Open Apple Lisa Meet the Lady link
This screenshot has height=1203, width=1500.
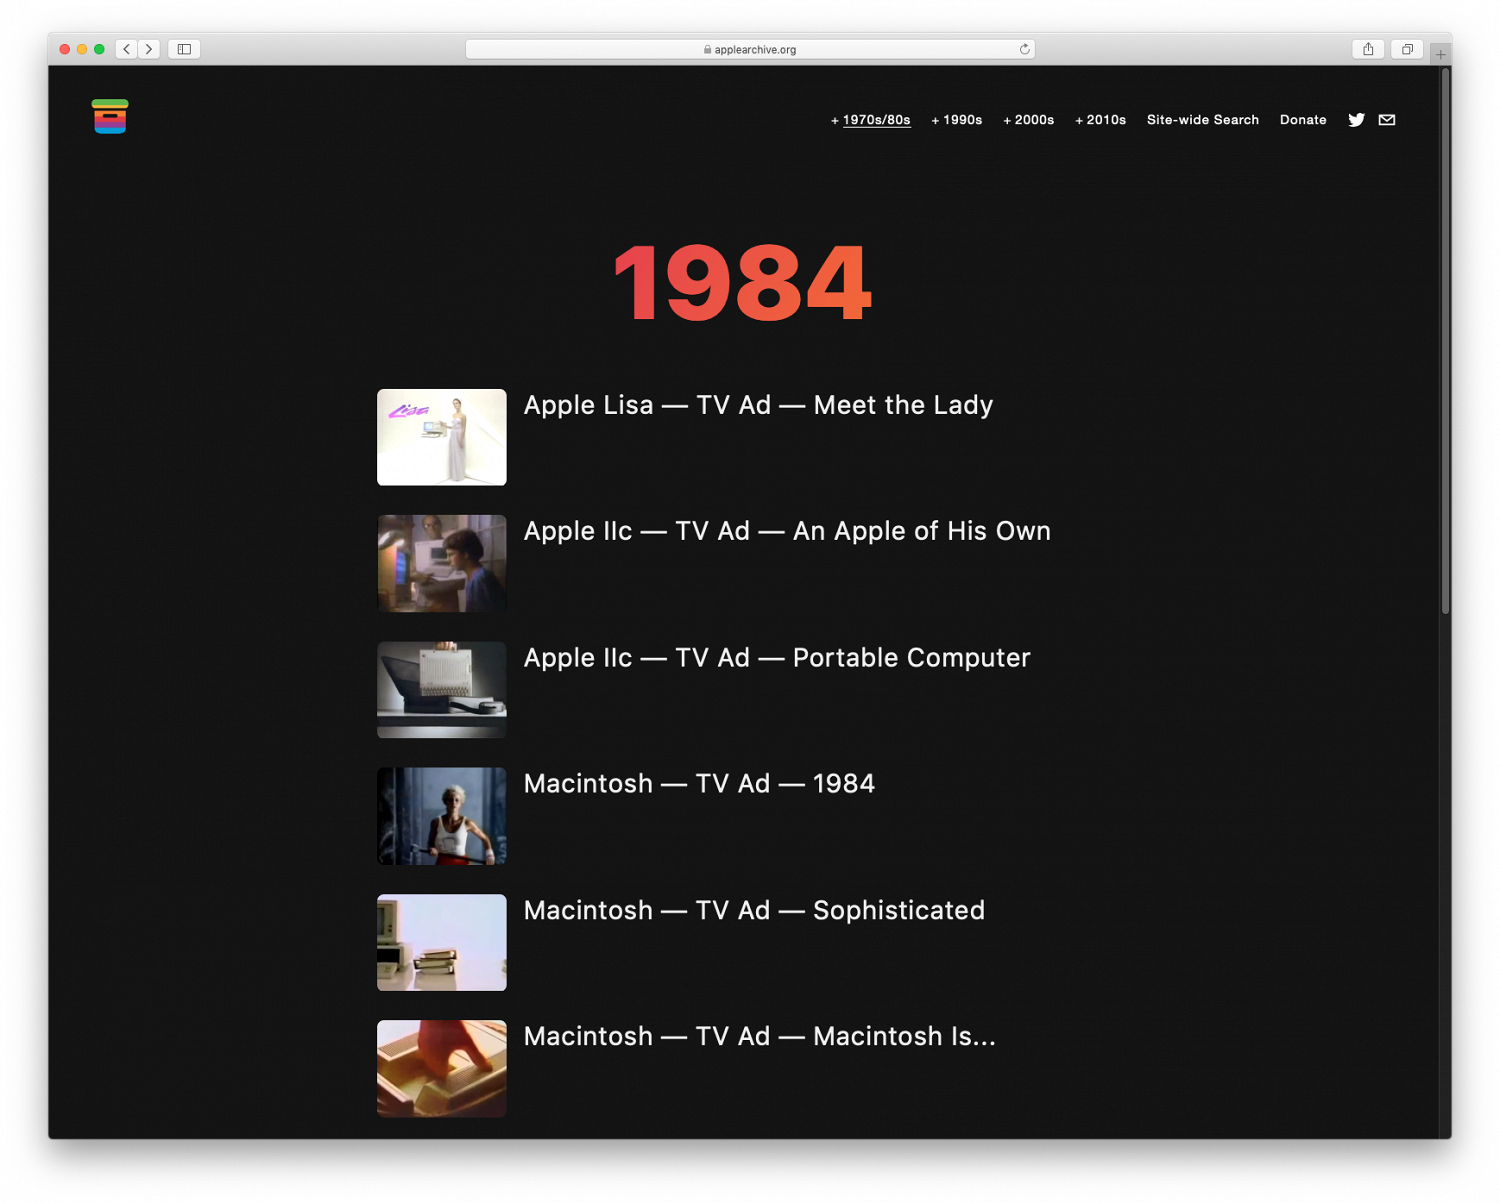(x=758, y=405)
